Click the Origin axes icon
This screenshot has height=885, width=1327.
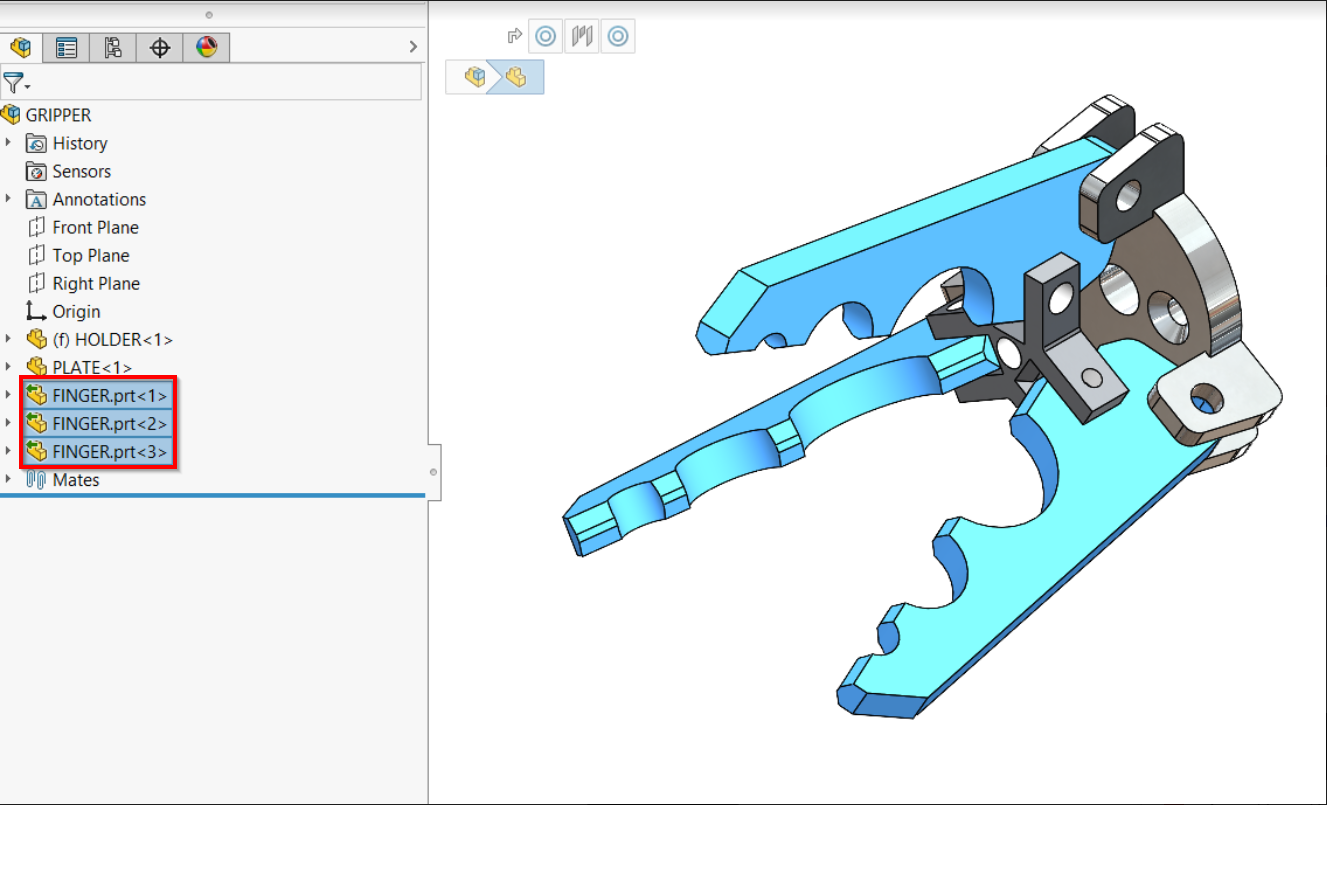tap(37, 311)
